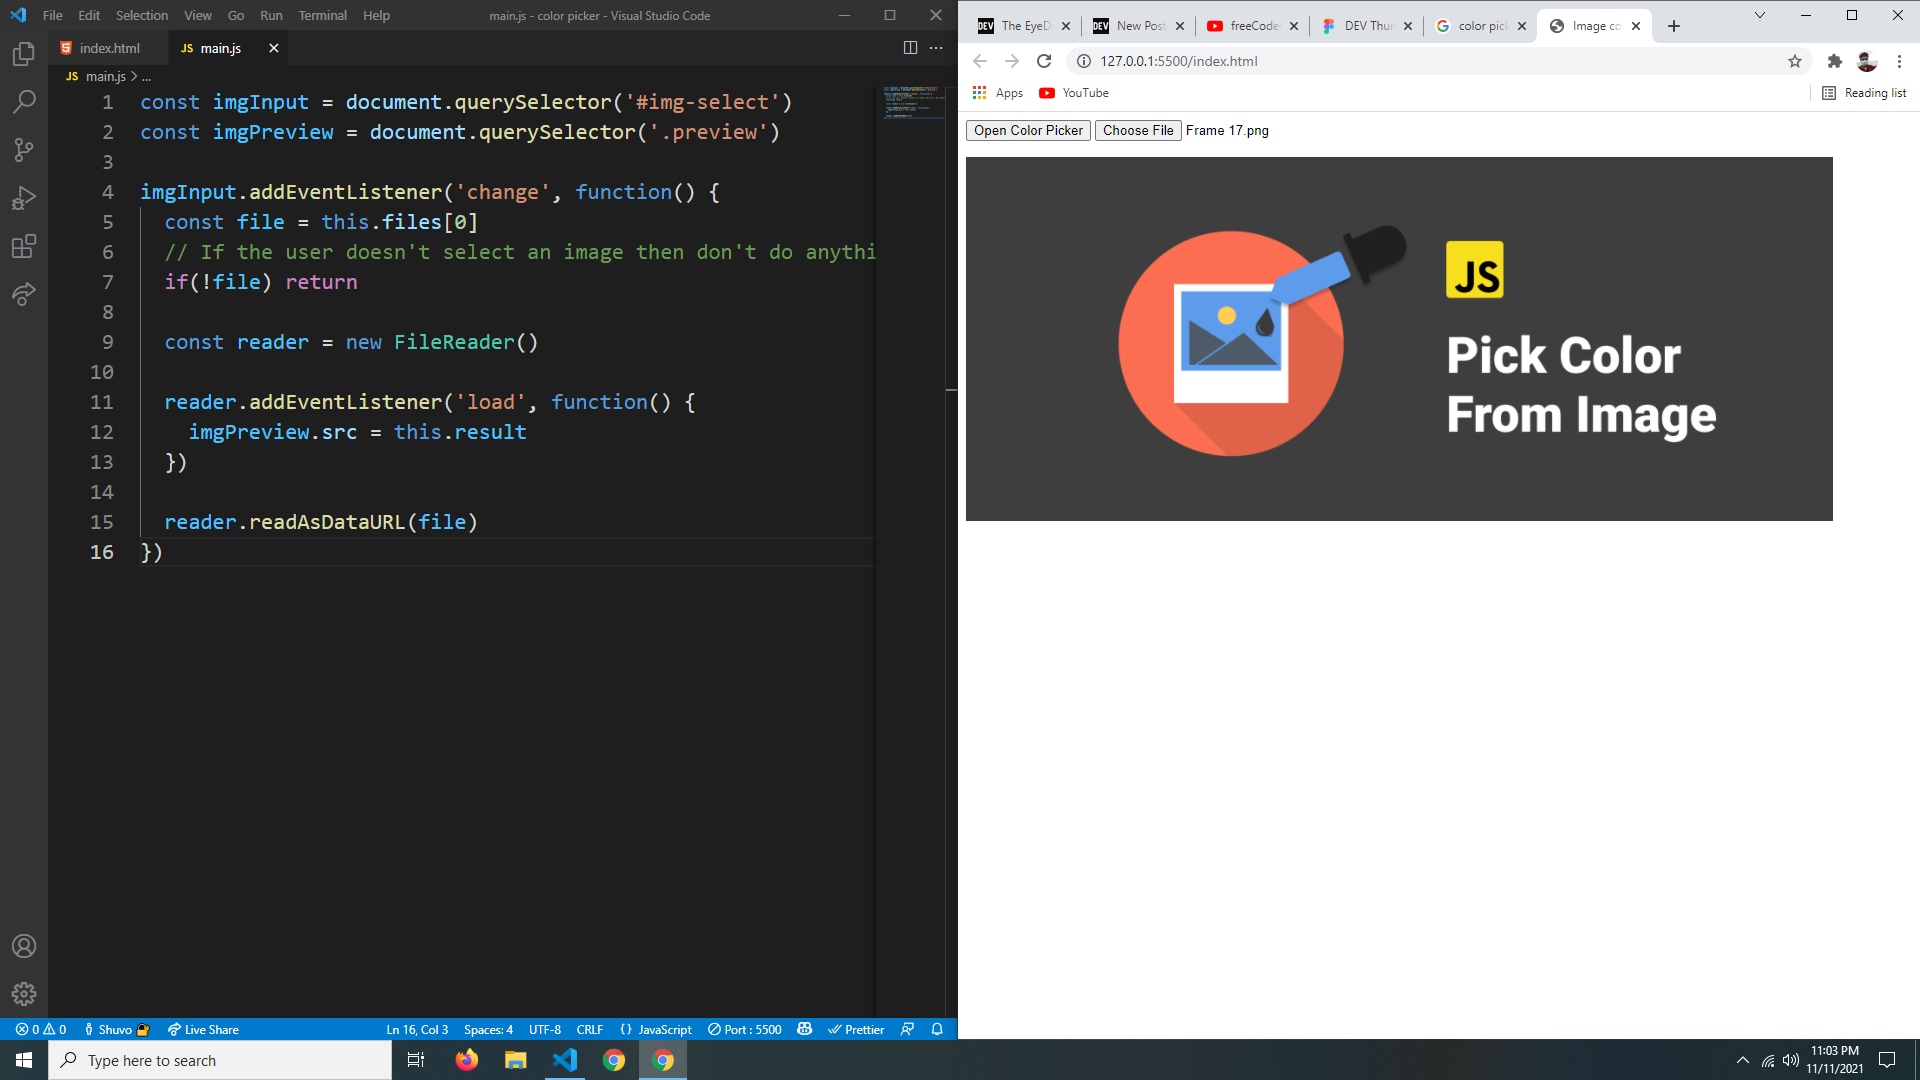
Task: Open the Search panel in VS Code
Action: (x=24, y=101)
